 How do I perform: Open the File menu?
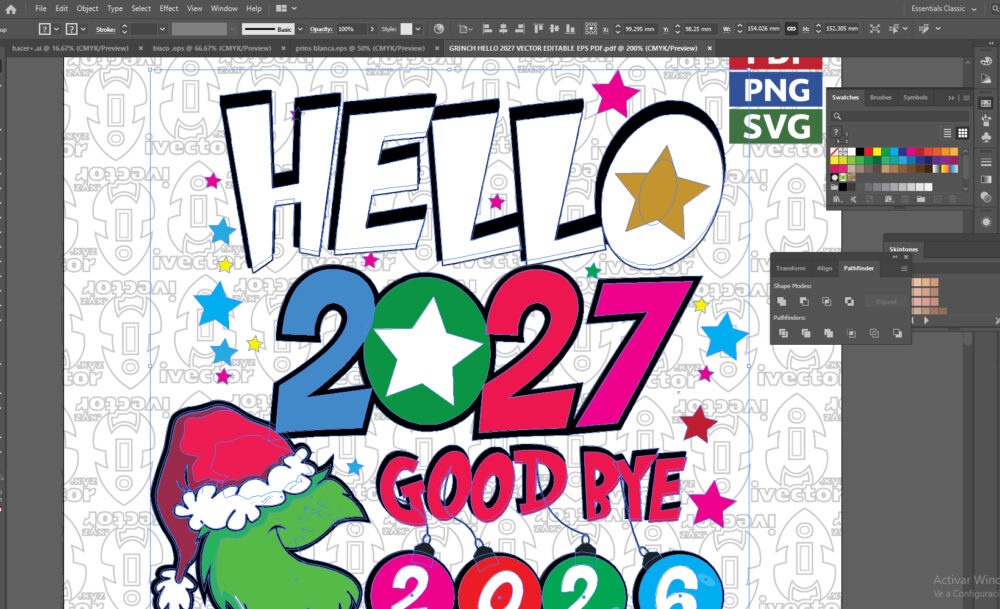coord(41,8)
